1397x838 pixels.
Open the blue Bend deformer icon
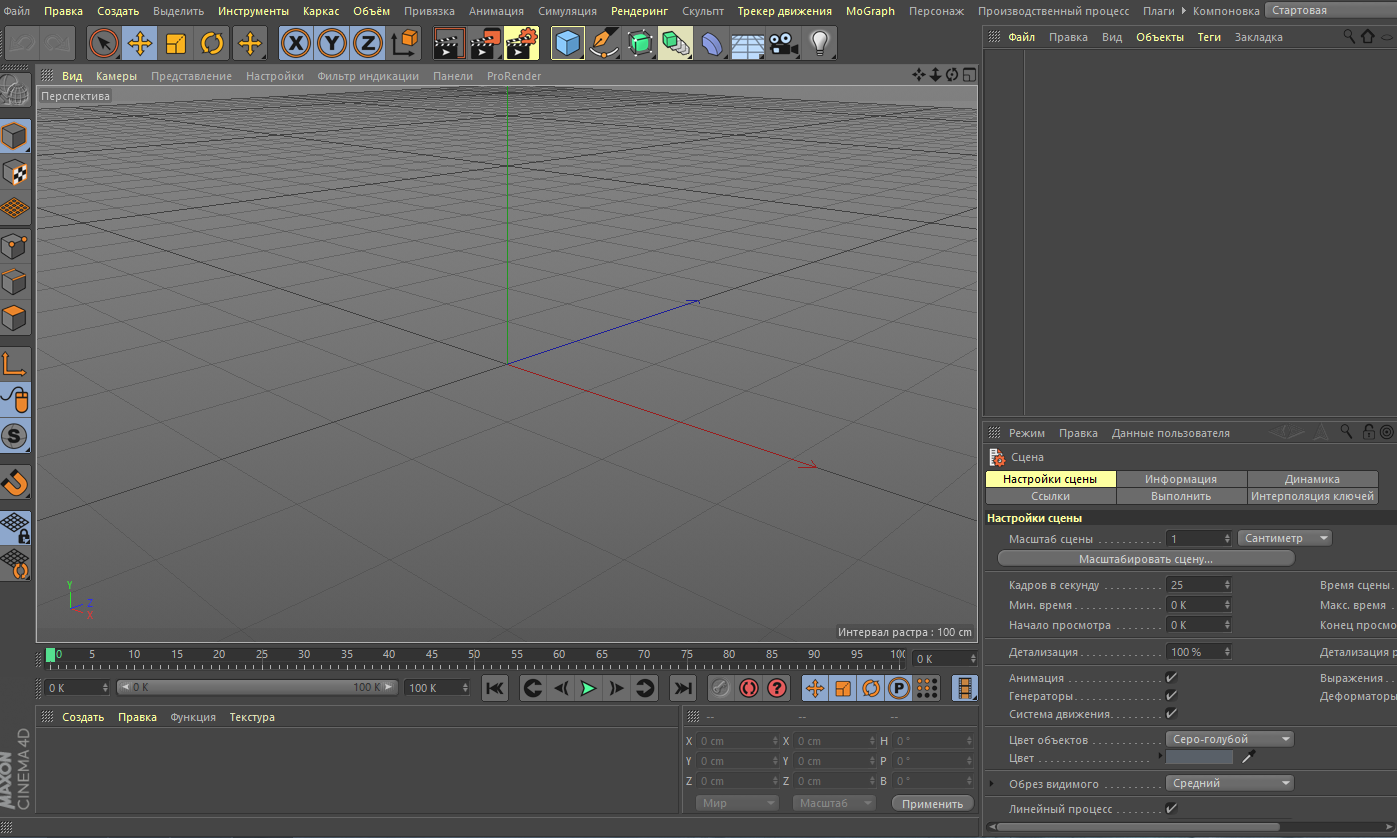tap(712, 43)
